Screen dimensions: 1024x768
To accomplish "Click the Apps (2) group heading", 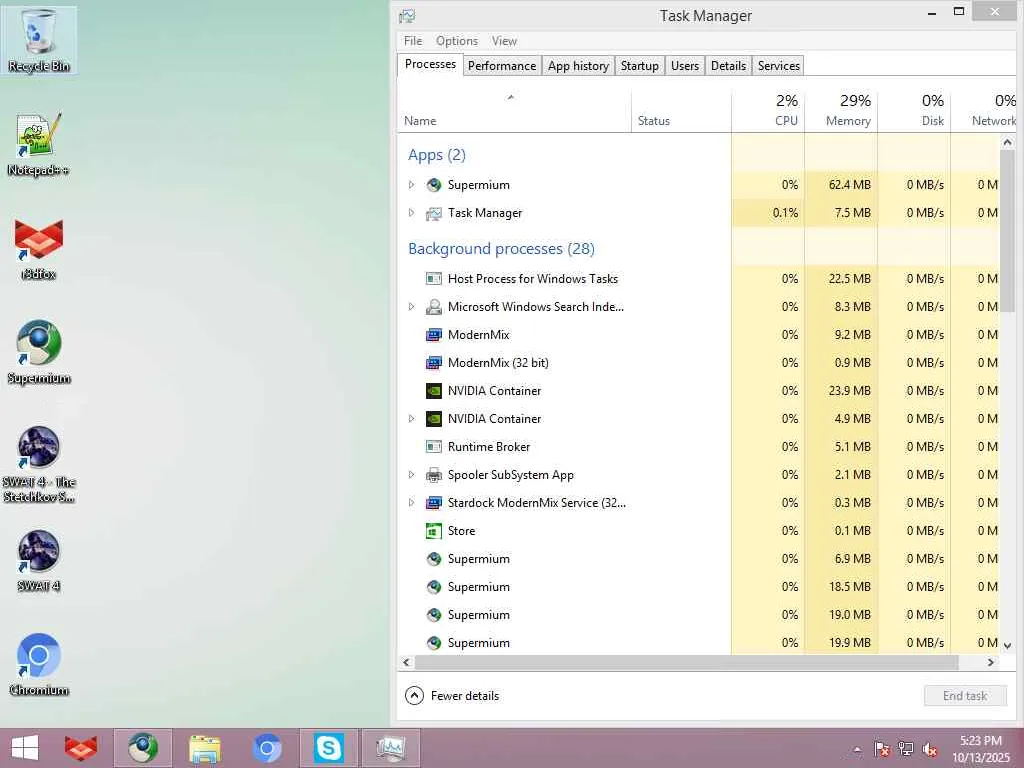I will coord(436,155).
